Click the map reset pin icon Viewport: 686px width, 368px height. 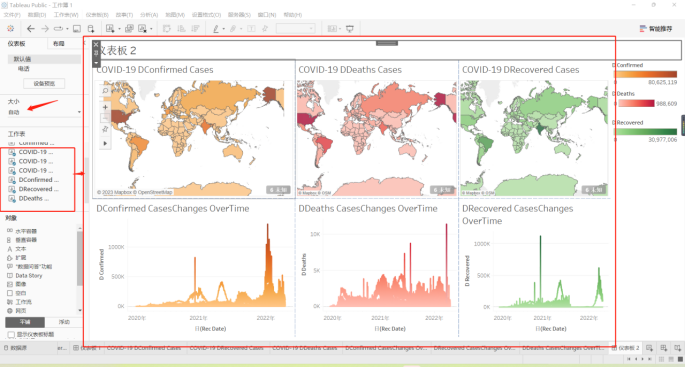click(105, 129)
